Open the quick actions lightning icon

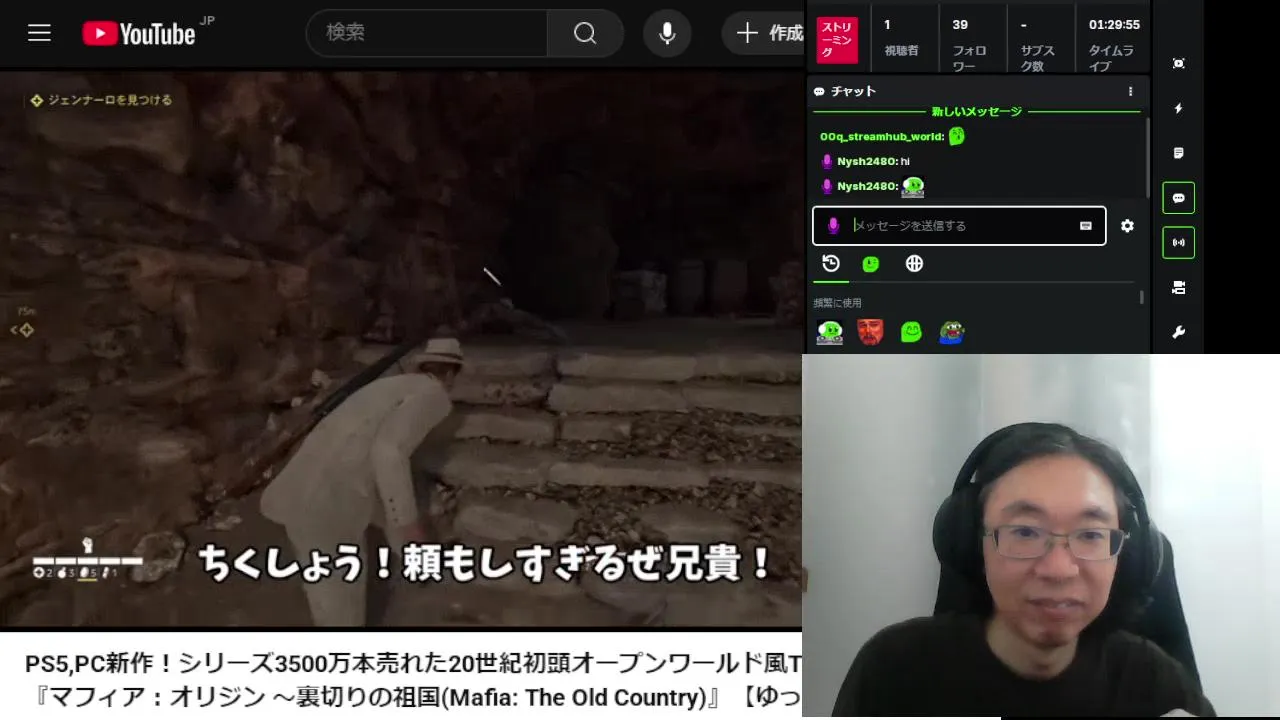tap(1179, 108)
